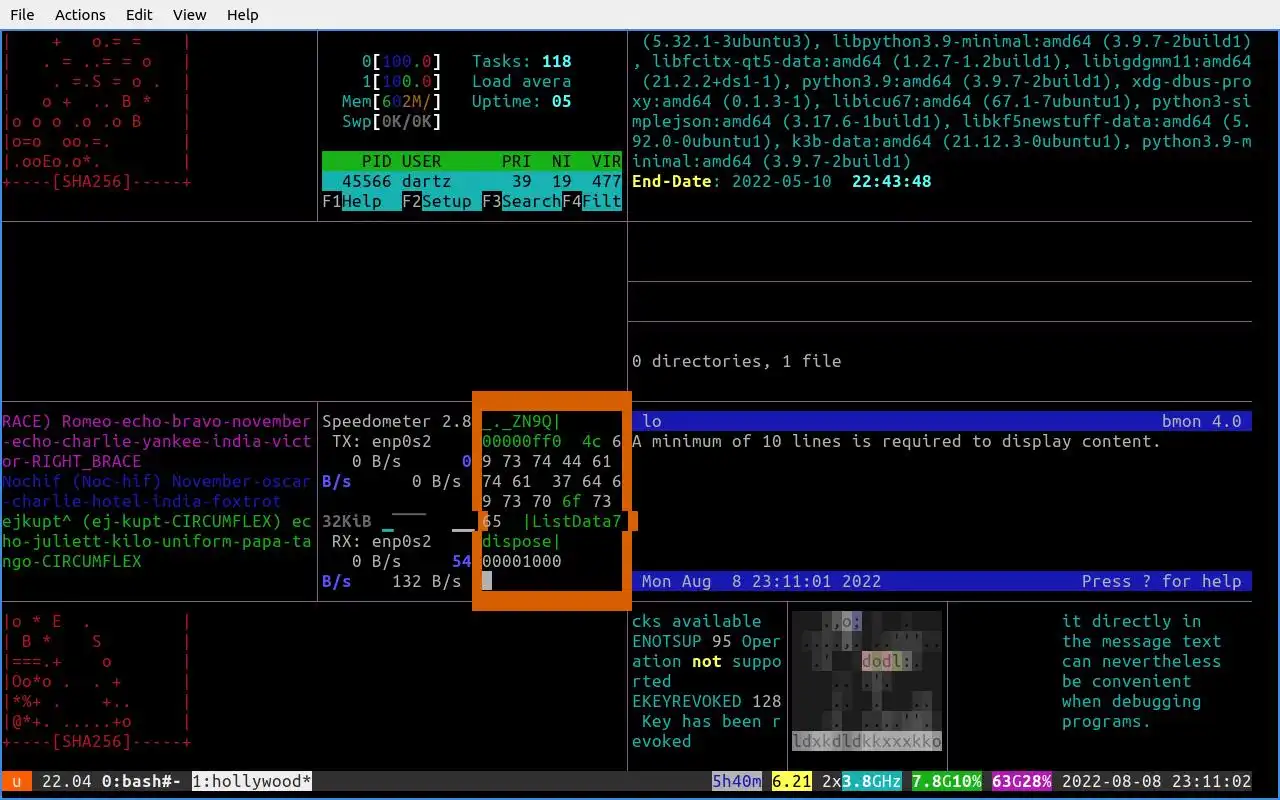Viewport: 1280px width, 800px height.
Task: Open the Help menu
Action: [x=242, y=14]
